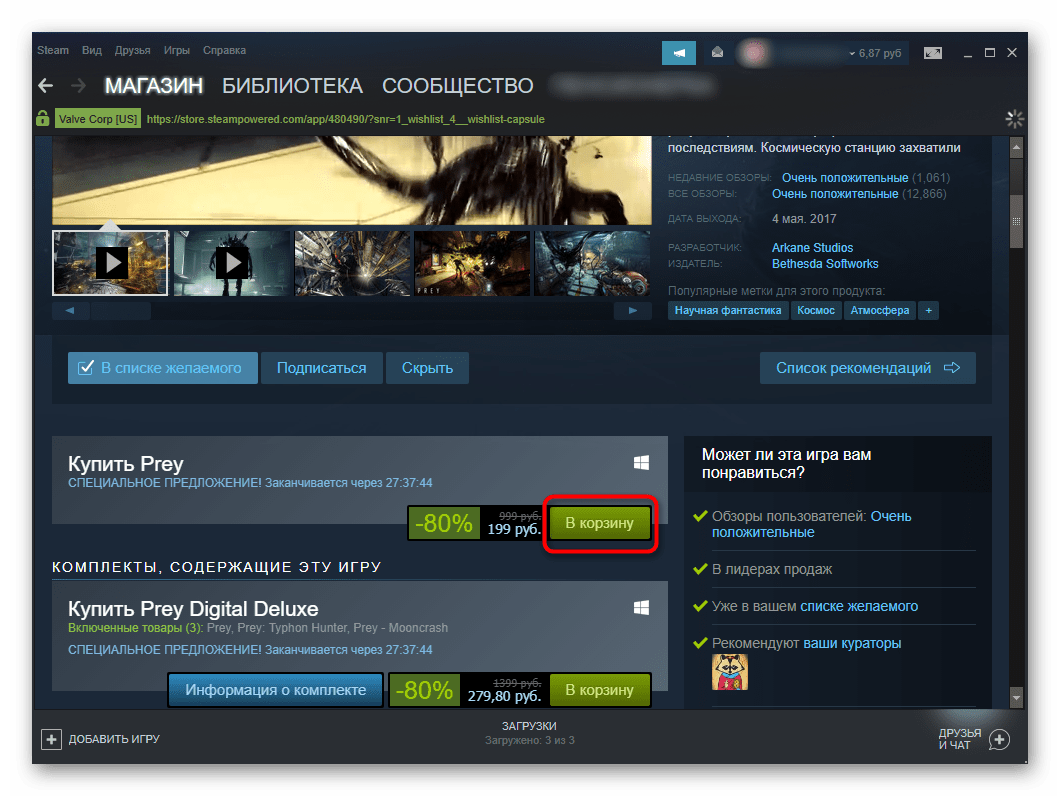Open account wallet dropdown 6,87 руб
1060x796 pixels.
click(x=876, y=53)
